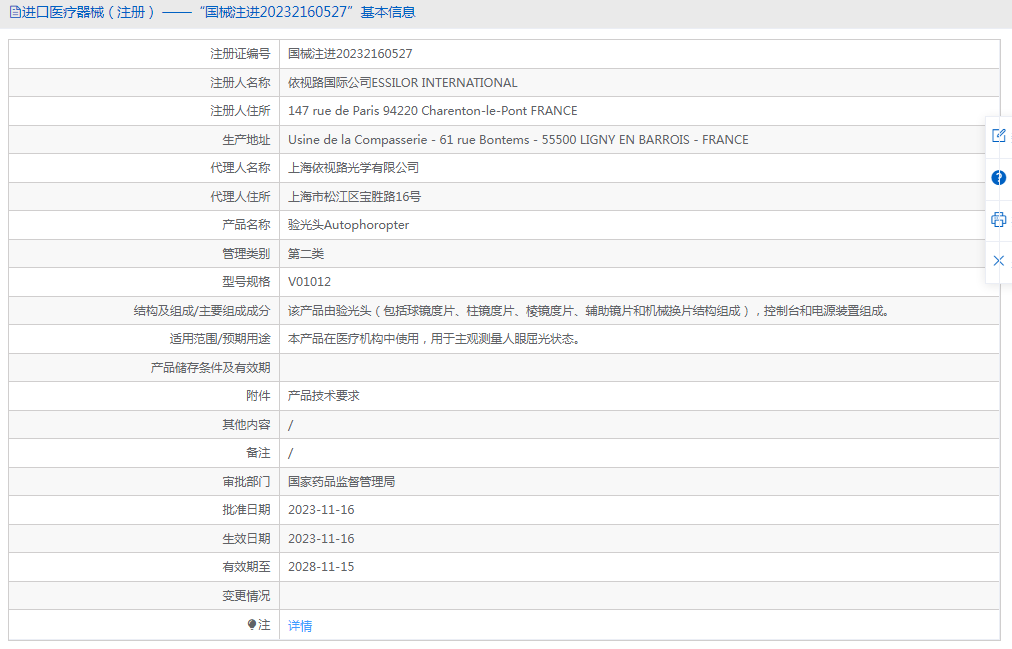The height and width of the screenshot is (649, 1012).
Task: Click the 管理类别 label
Action: point(246,254)
